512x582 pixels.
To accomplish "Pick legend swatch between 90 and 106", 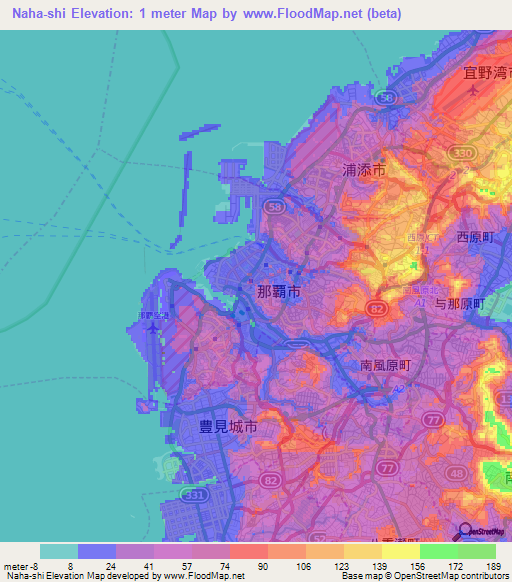I will [x=287, y=552].
